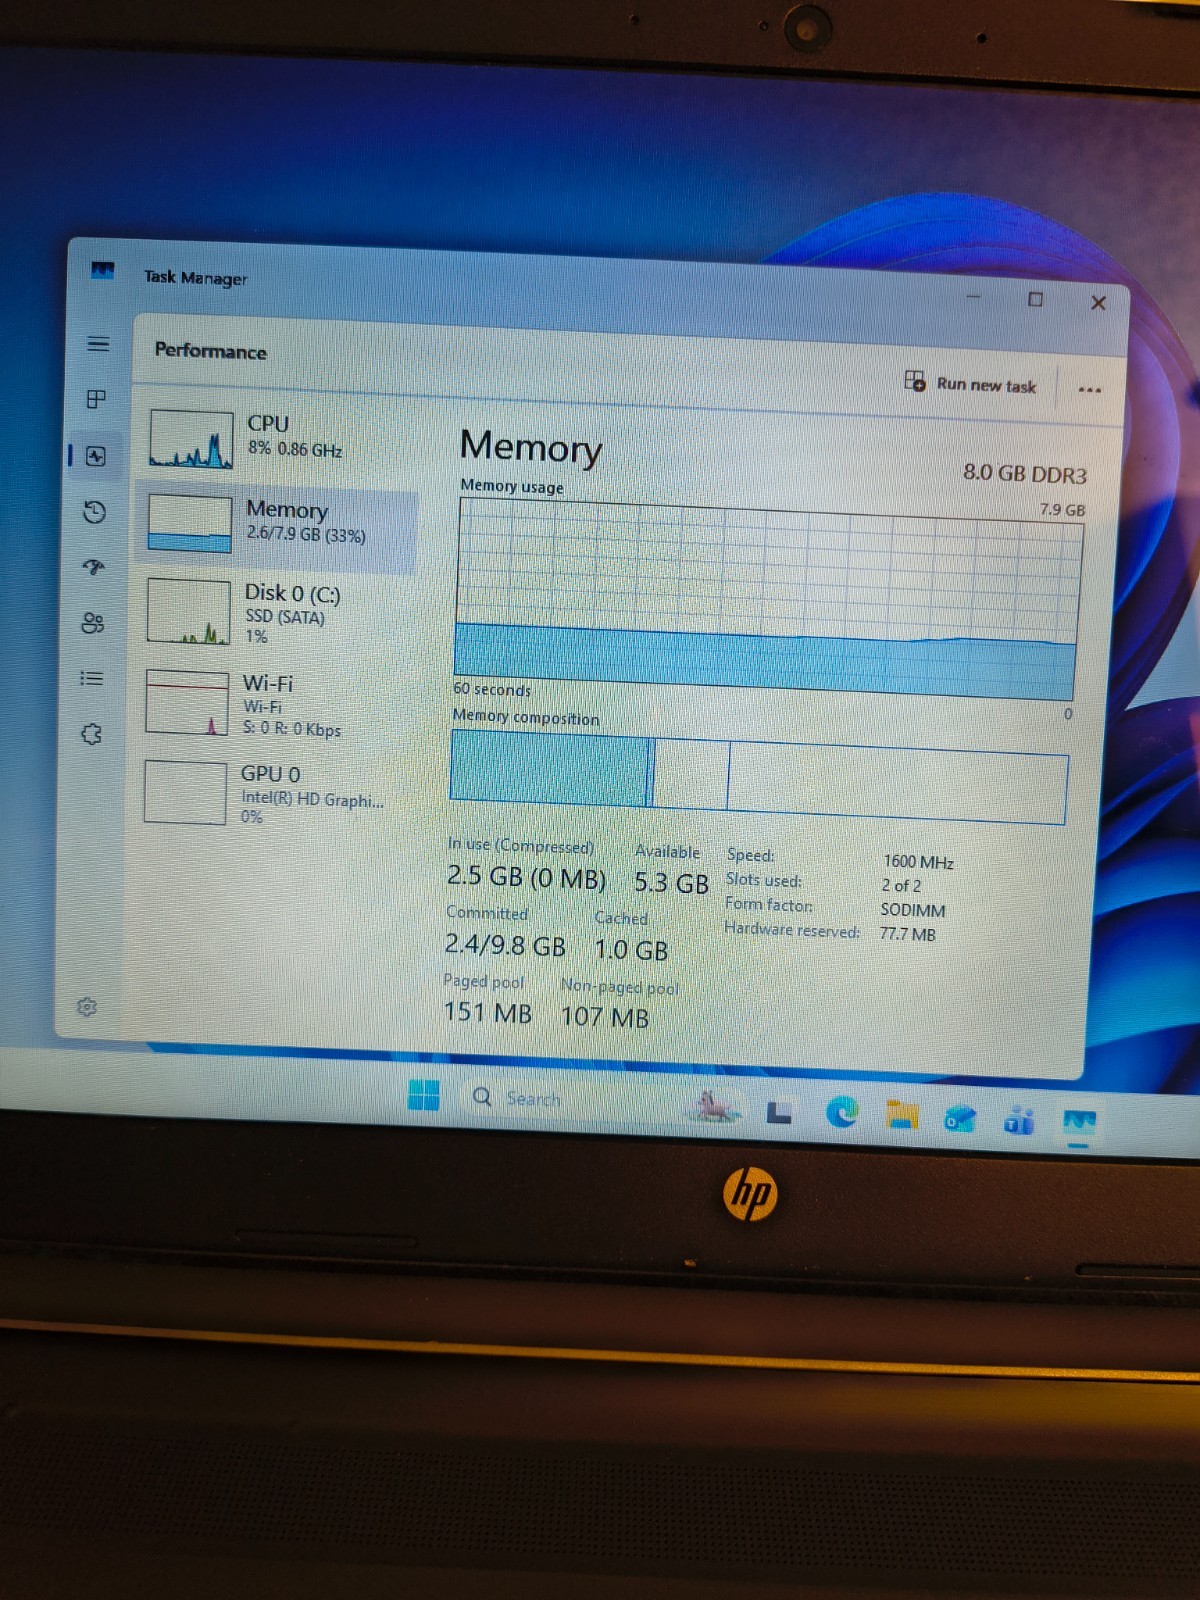Select the Performance page icon
This screenshot has width=1200, height=1600.
click(95, 456)
